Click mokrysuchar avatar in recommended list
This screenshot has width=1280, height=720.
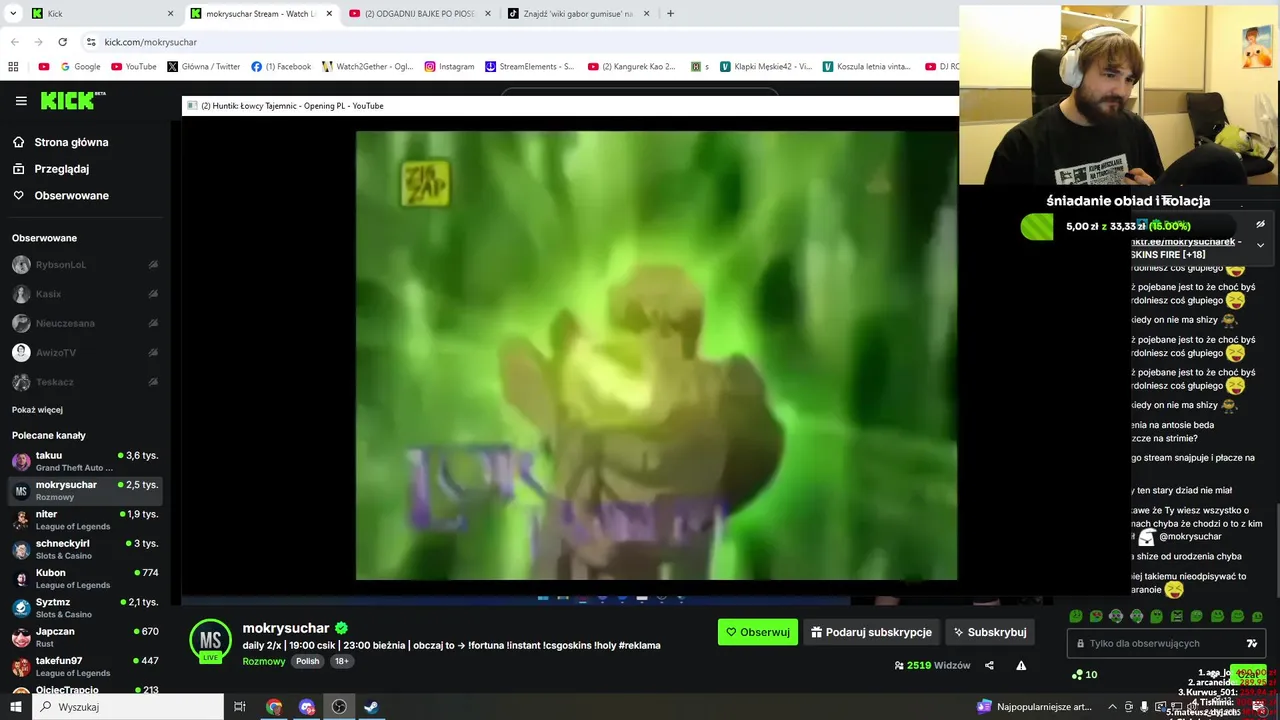pyautogui.click(x=21, y=491)
